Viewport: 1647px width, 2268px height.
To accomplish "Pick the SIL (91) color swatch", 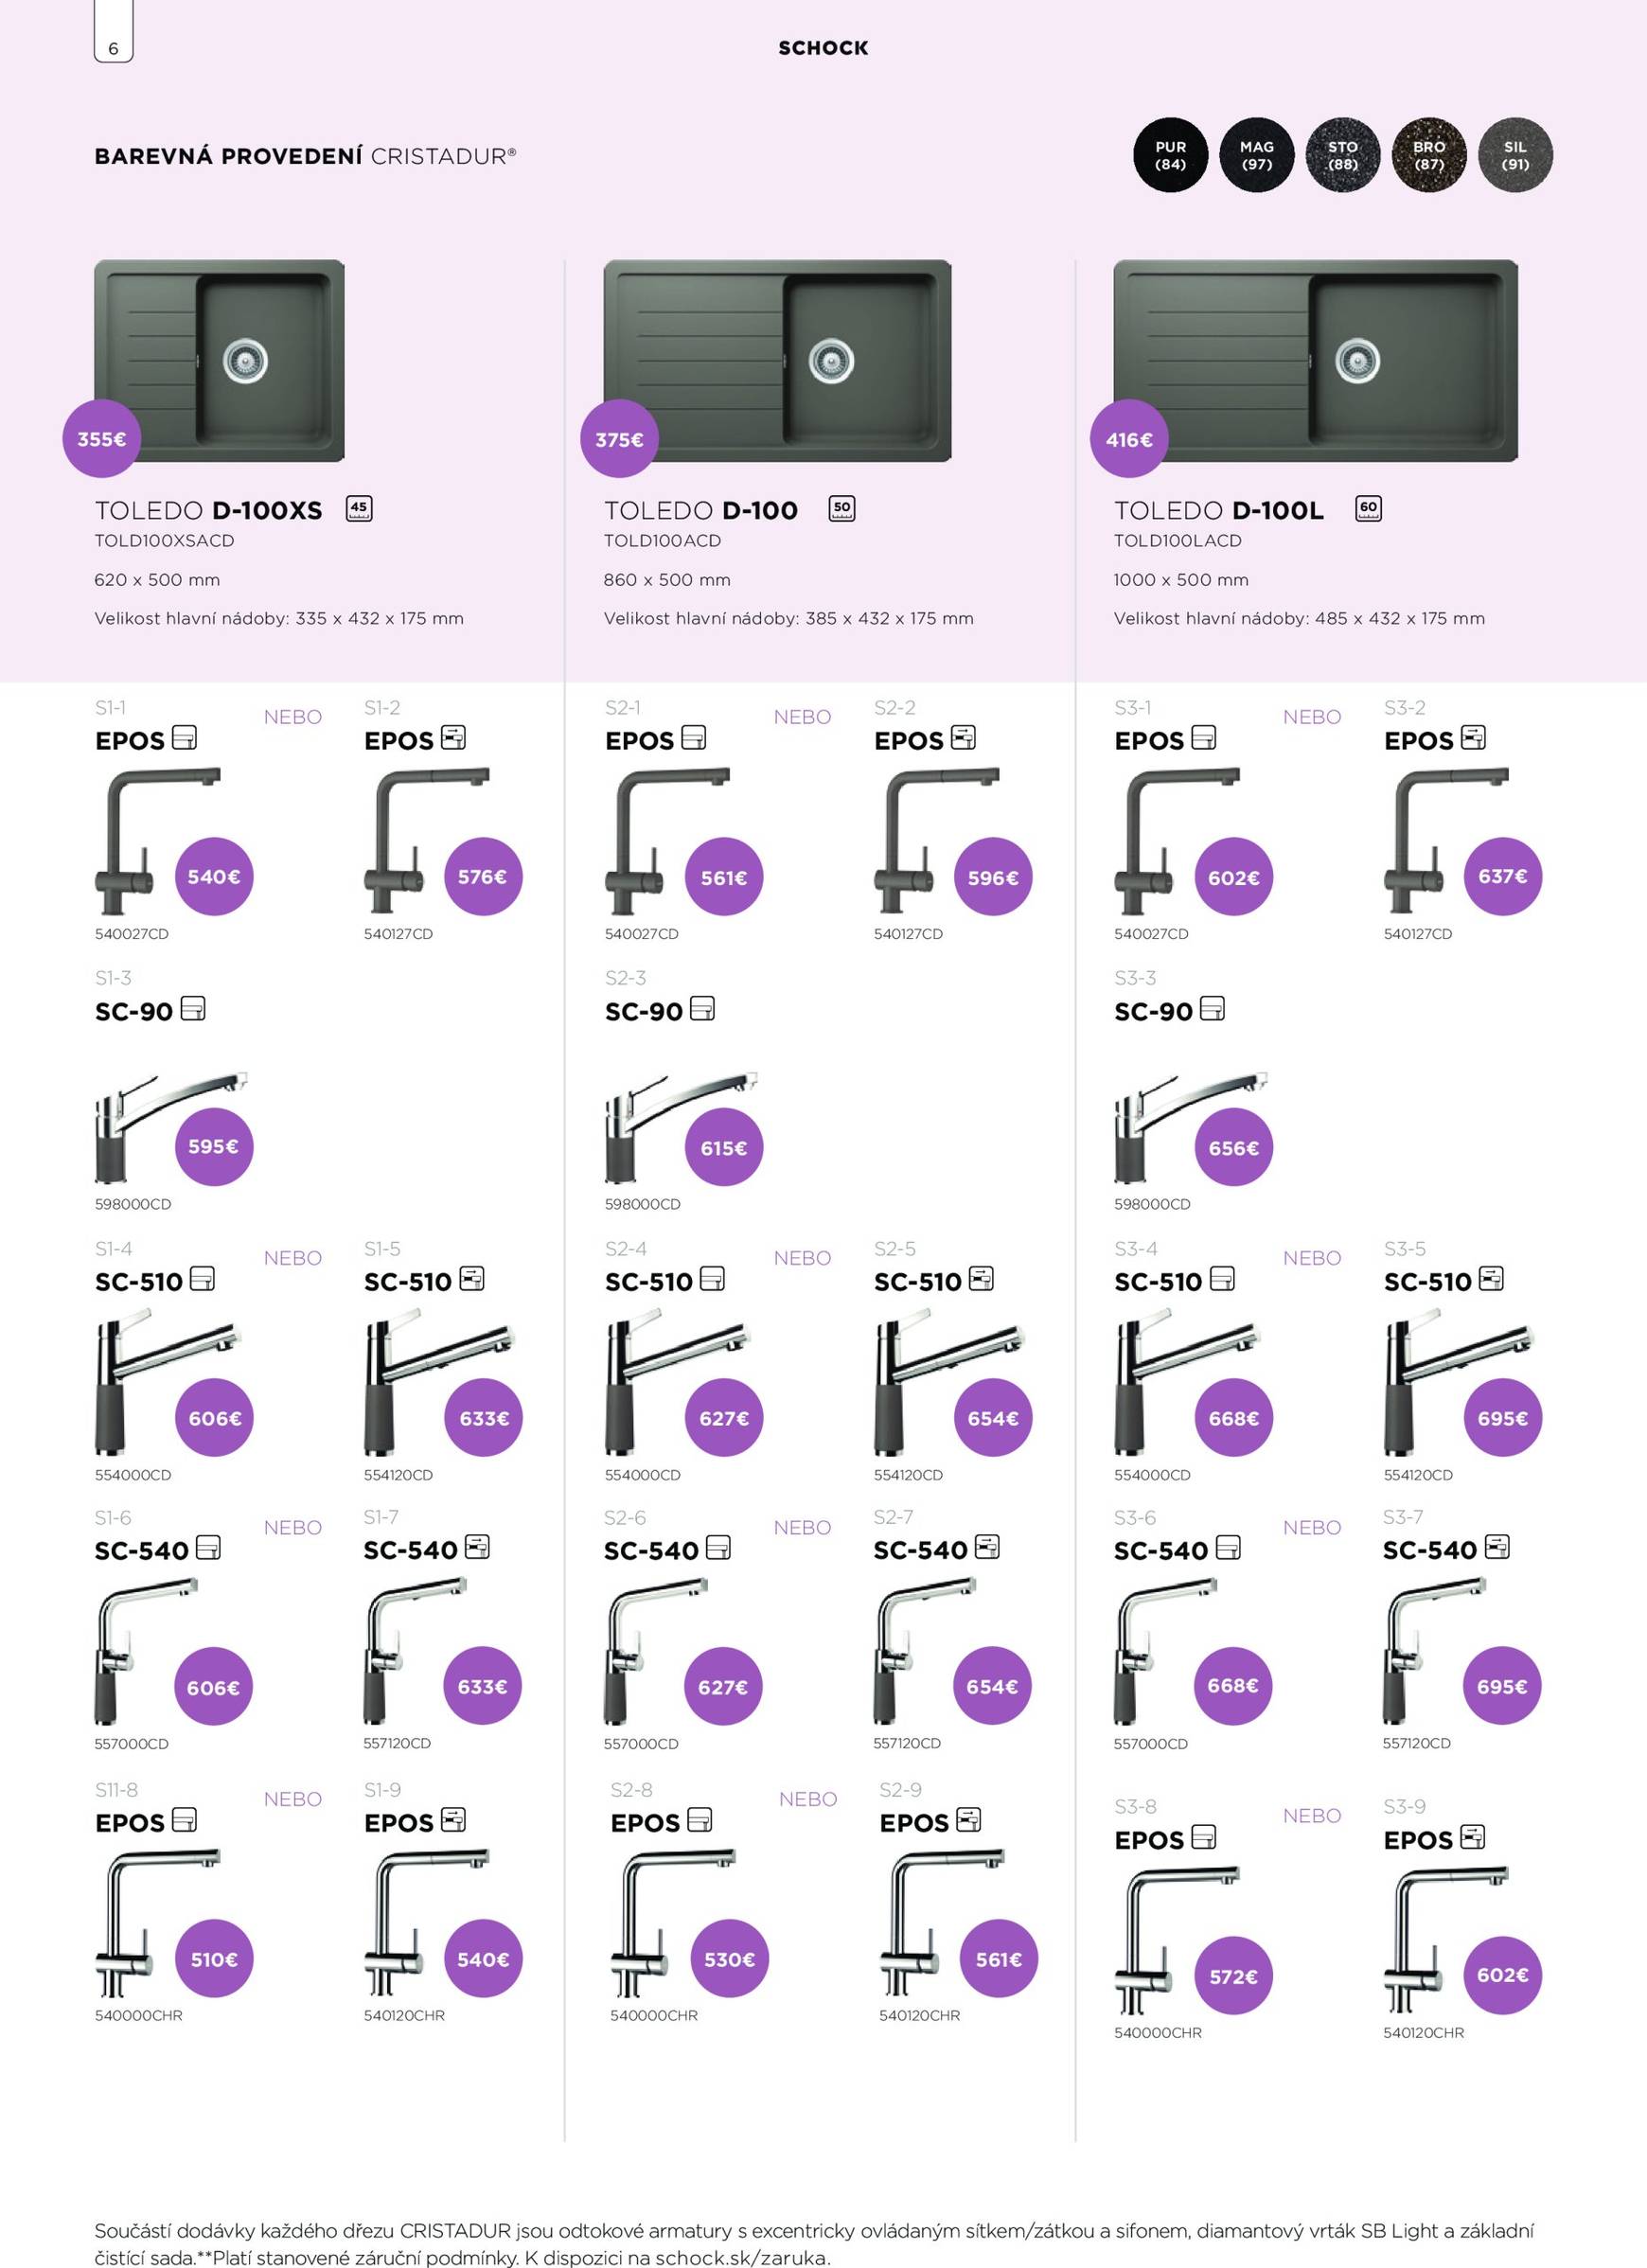I will click(x=1515, y=156).
